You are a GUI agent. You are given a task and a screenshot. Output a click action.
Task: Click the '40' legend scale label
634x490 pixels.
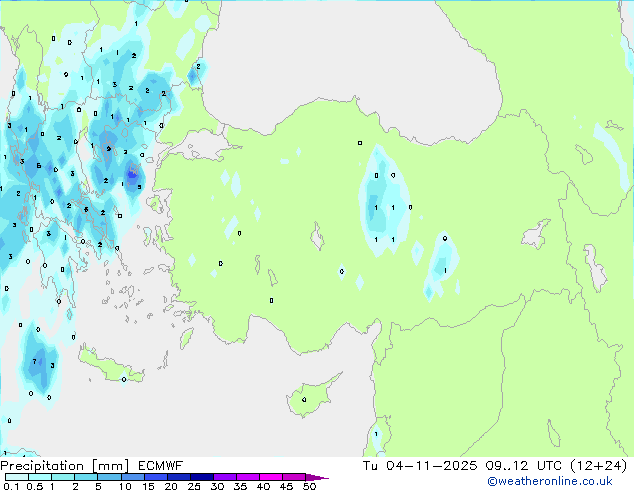coord(263,486)
